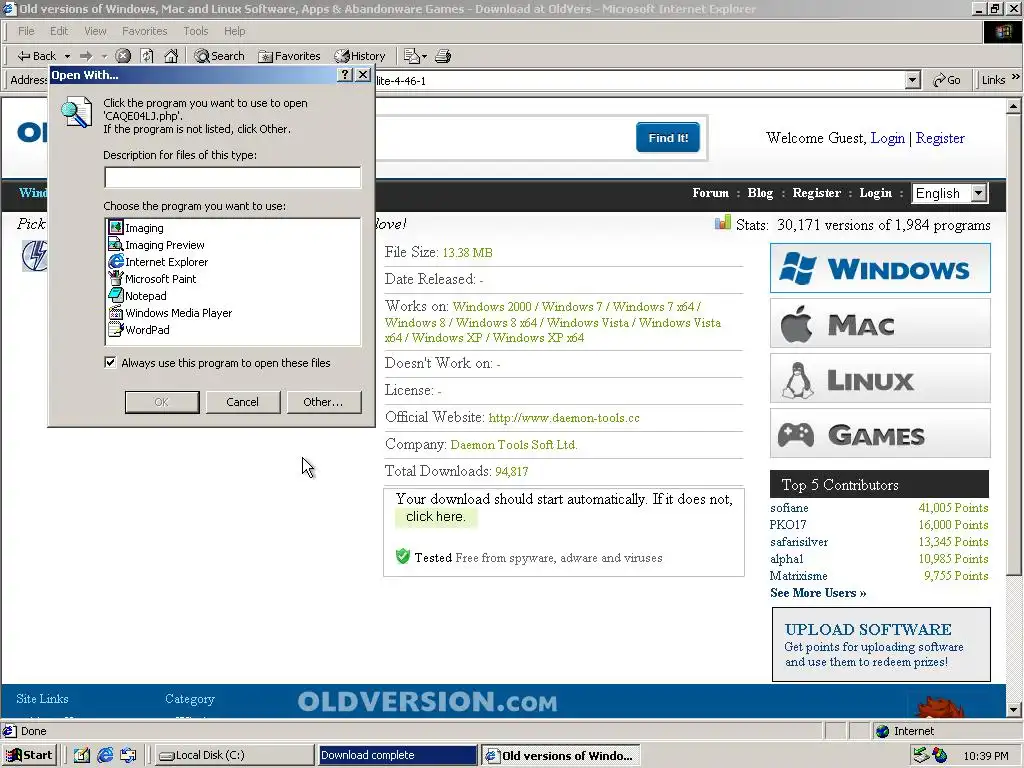Expand the Back button history arrow
The height and width of the screenshot is (768, 1024).
click(67, 56)
